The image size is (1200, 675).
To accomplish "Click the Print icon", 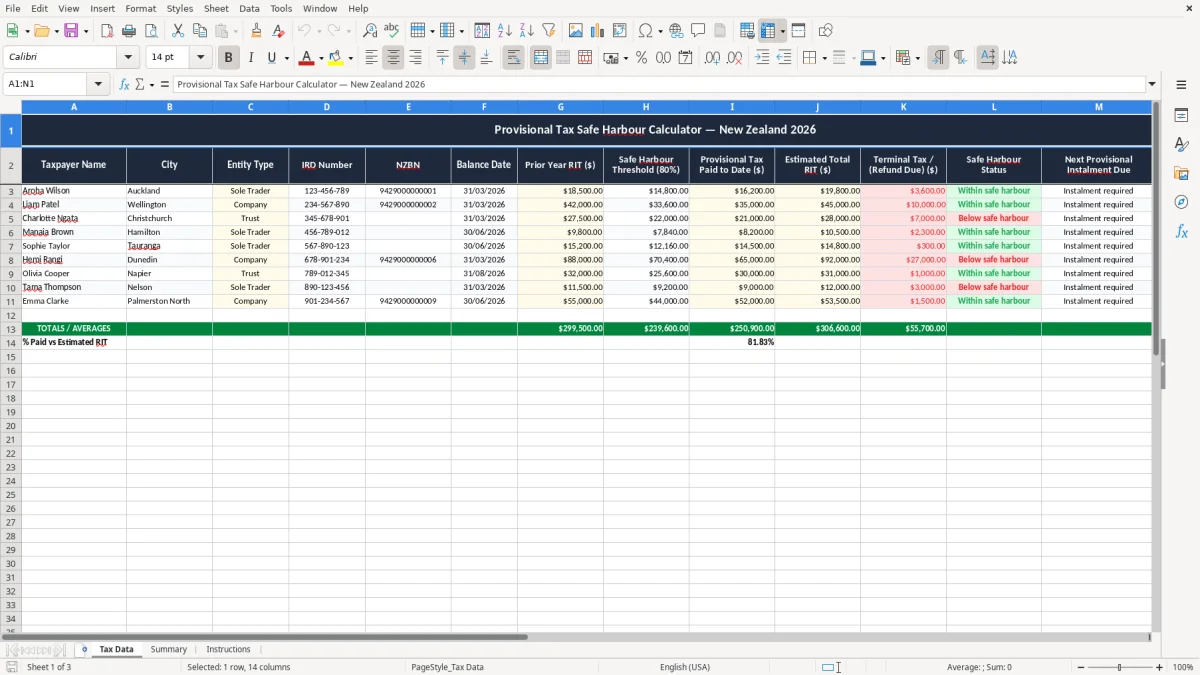I will [x=129, y=31].
